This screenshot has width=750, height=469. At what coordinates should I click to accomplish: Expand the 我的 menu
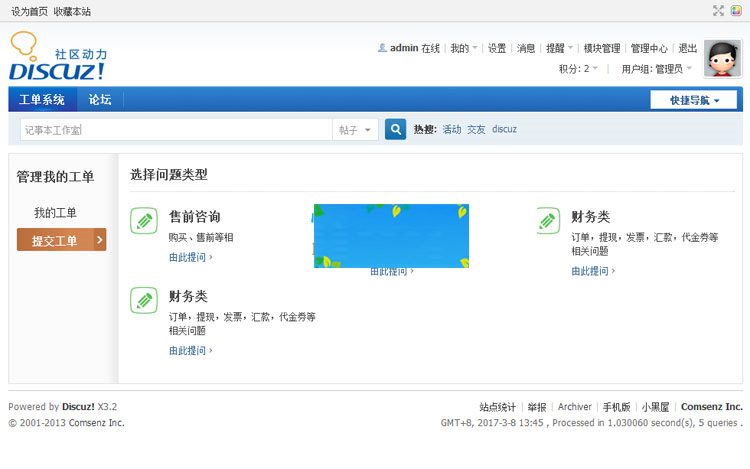tap(463, 48)
